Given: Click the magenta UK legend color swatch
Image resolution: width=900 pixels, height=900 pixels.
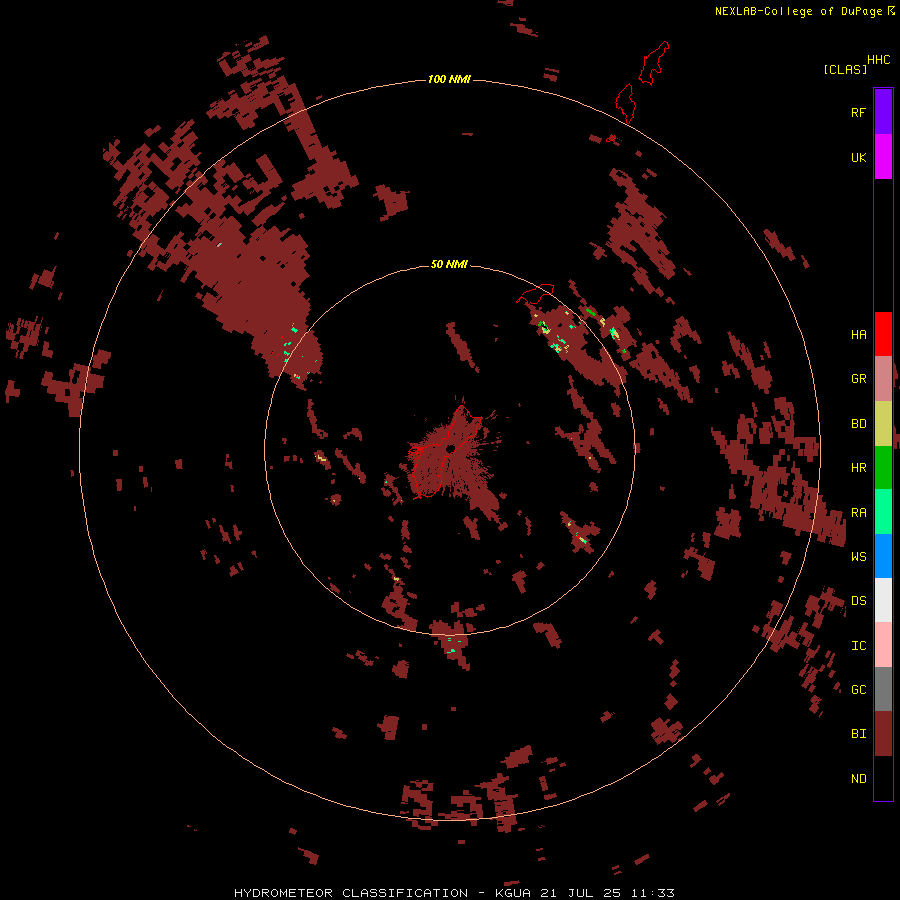Looking at the screenshot, I should (x=883, y=157).
